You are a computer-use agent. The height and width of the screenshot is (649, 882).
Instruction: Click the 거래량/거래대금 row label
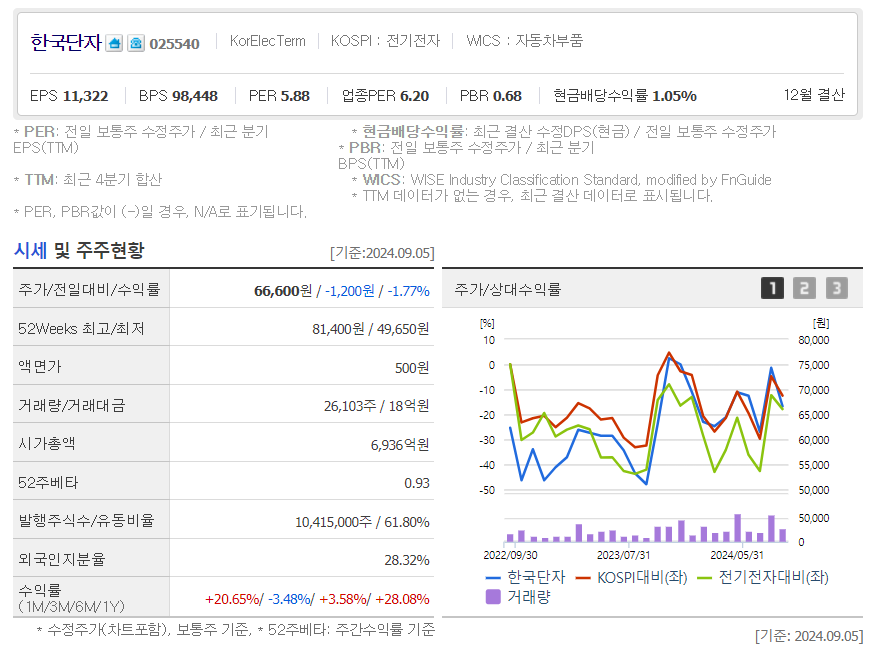point(71,405)
